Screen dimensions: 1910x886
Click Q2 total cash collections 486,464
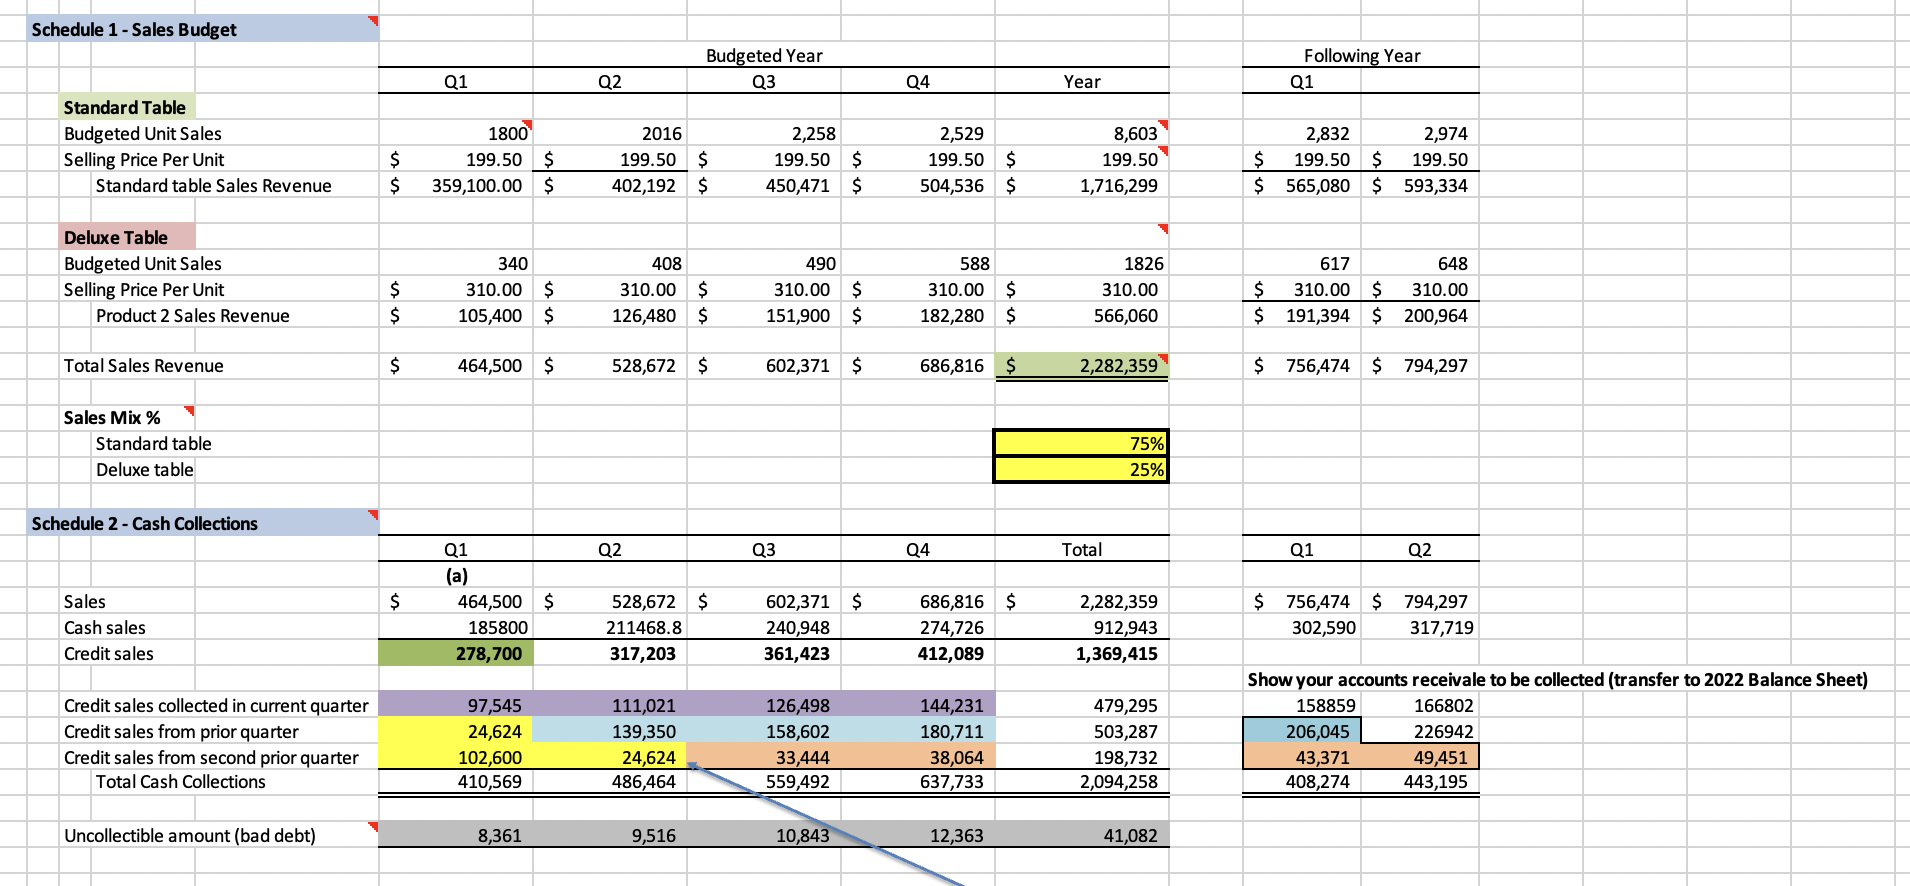(610, 781)
